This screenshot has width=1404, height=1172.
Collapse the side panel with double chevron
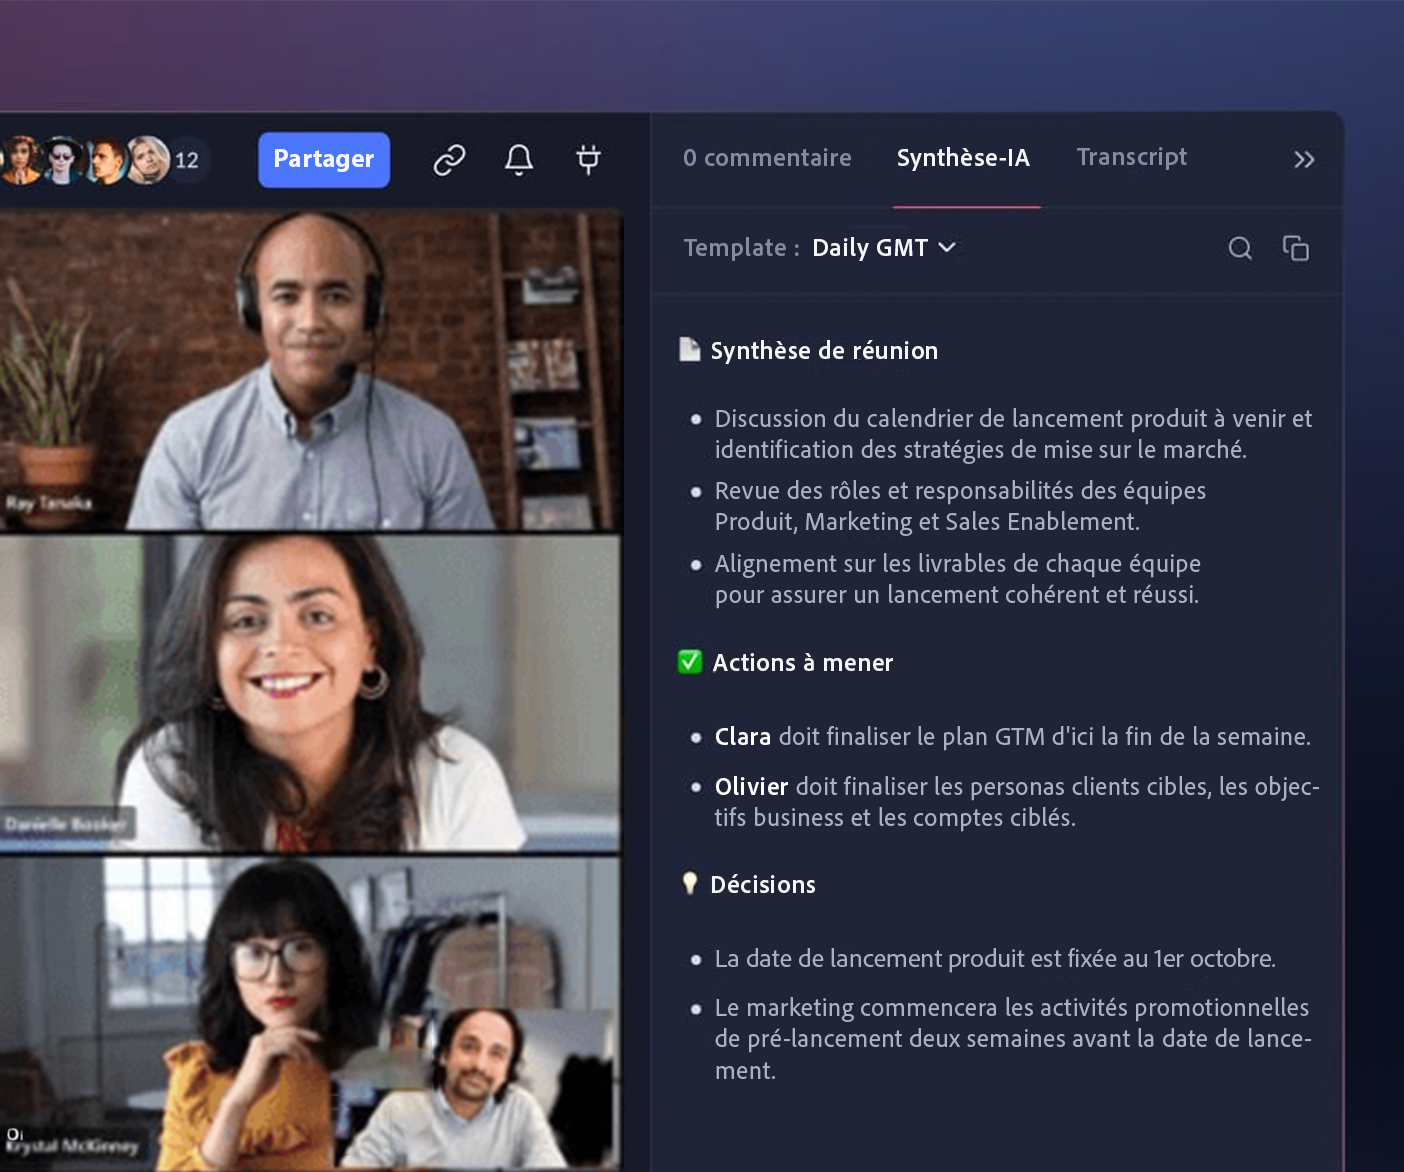(1303, 159)
